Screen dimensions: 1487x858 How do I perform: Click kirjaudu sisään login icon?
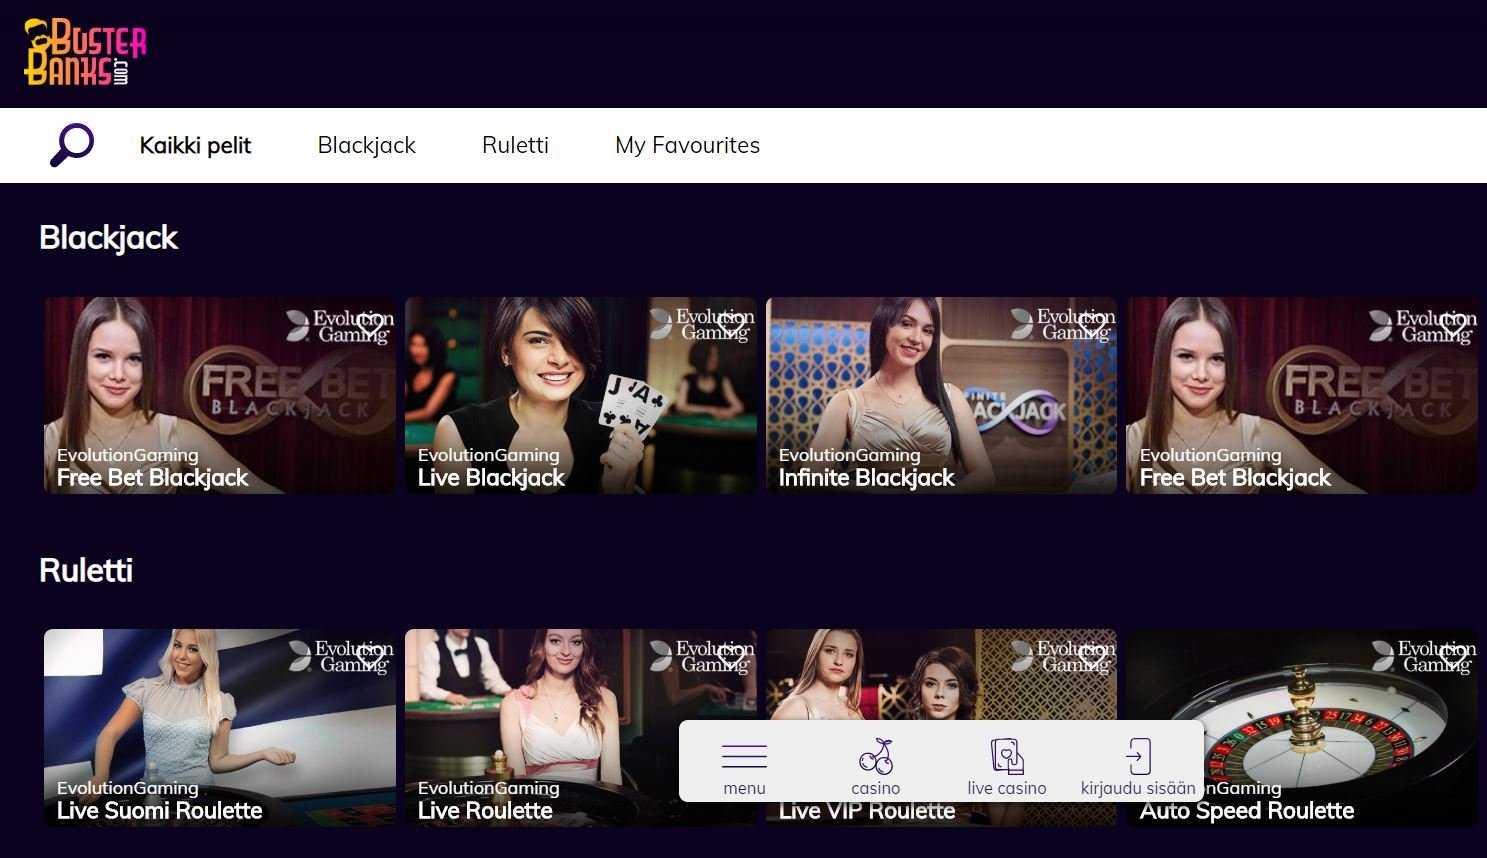(1137, 756)
